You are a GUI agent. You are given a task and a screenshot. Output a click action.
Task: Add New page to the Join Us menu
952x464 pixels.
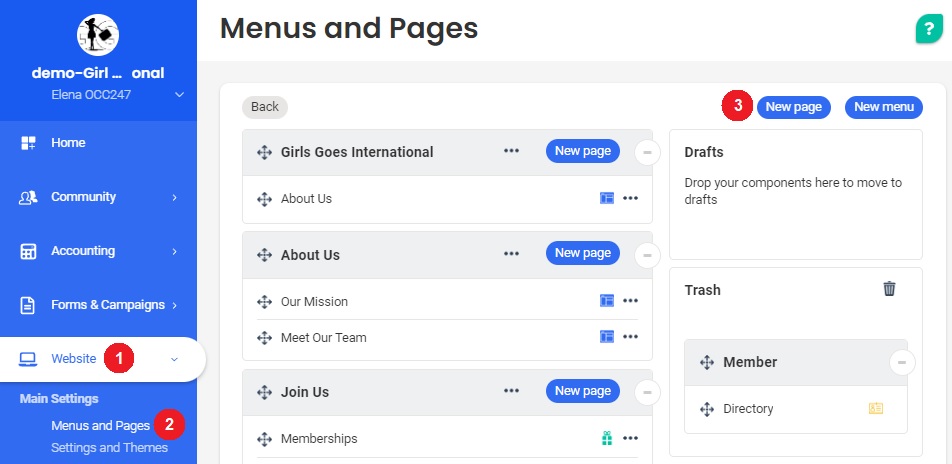583,391
